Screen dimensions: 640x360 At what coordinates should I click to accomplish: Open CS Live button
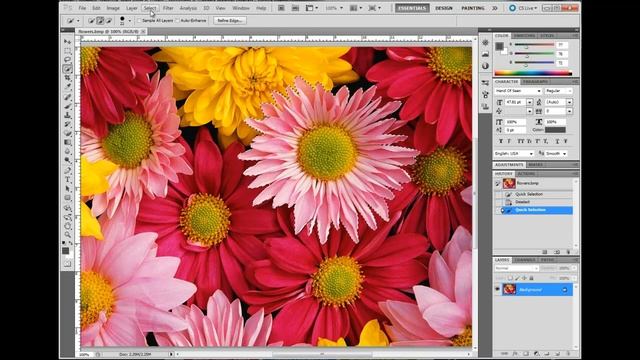(524, 8)
